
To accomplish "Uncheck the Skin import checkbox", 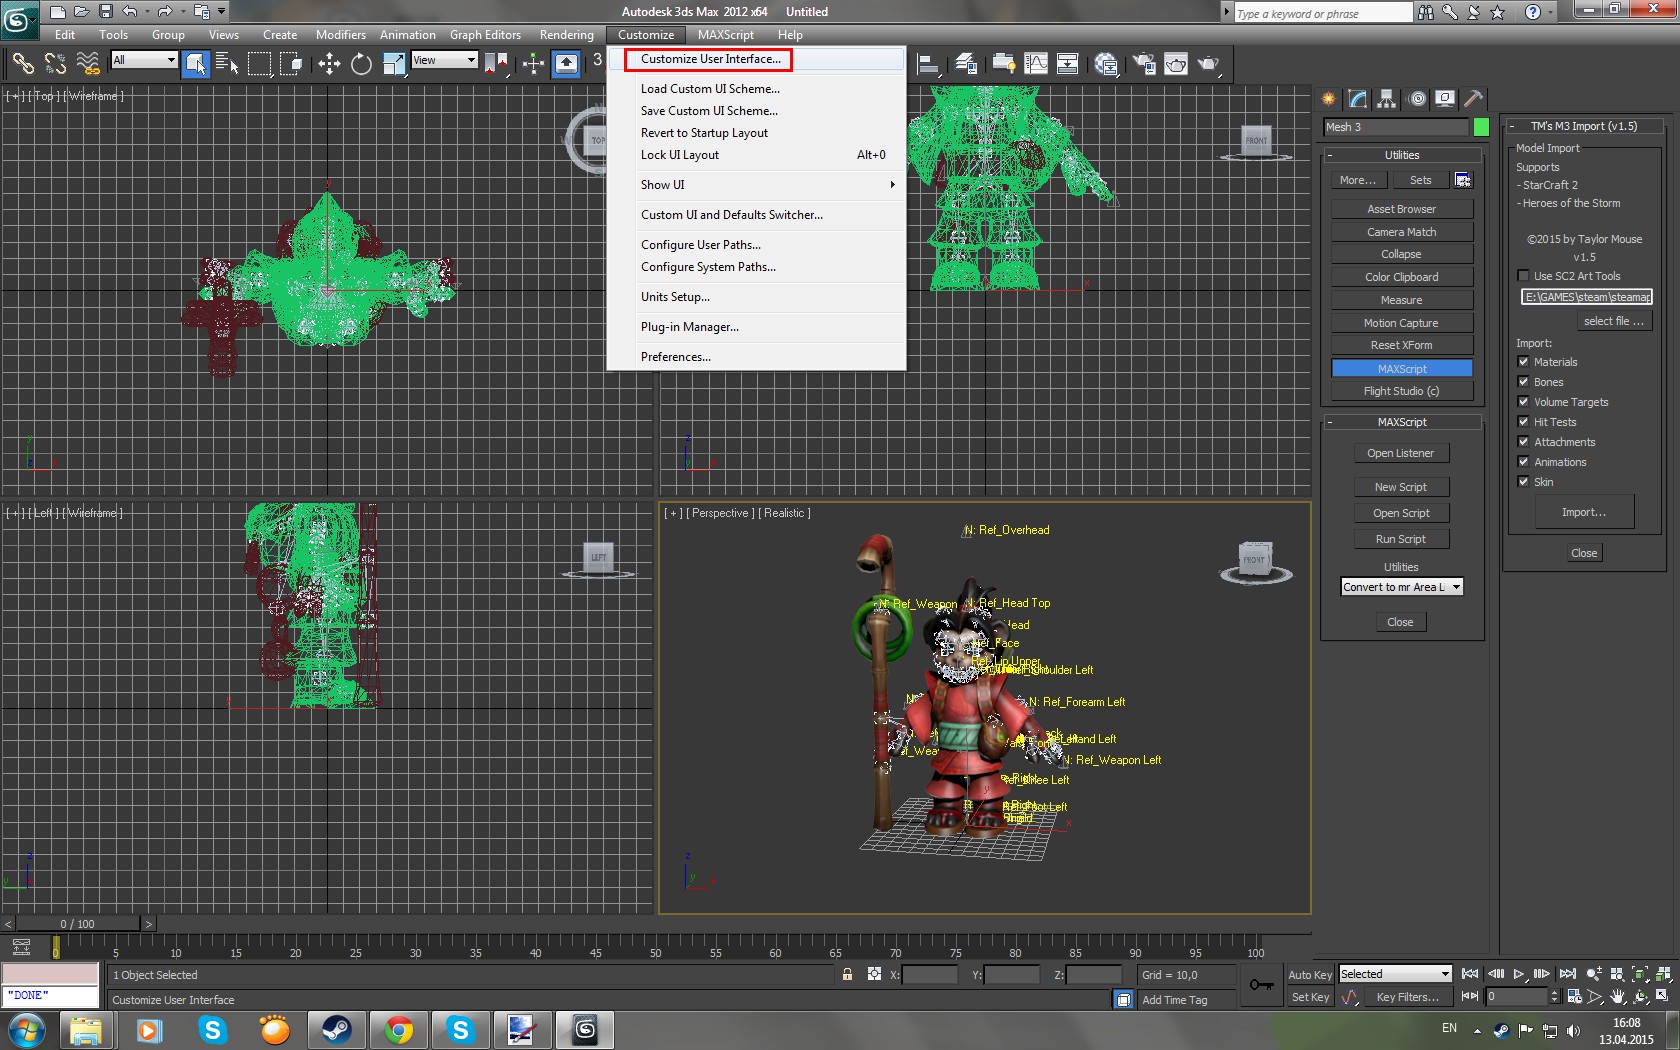I will click(1523, 482).
